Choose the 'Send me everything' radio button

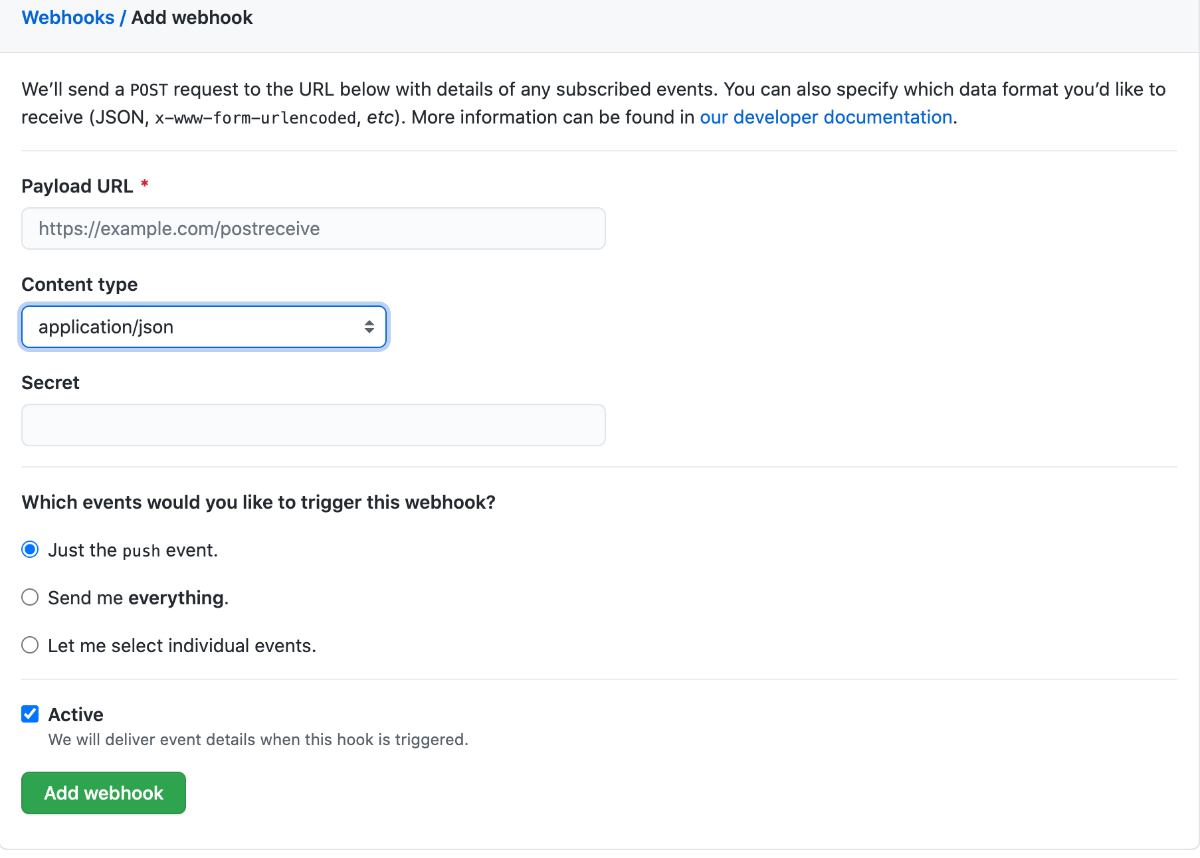30,597
